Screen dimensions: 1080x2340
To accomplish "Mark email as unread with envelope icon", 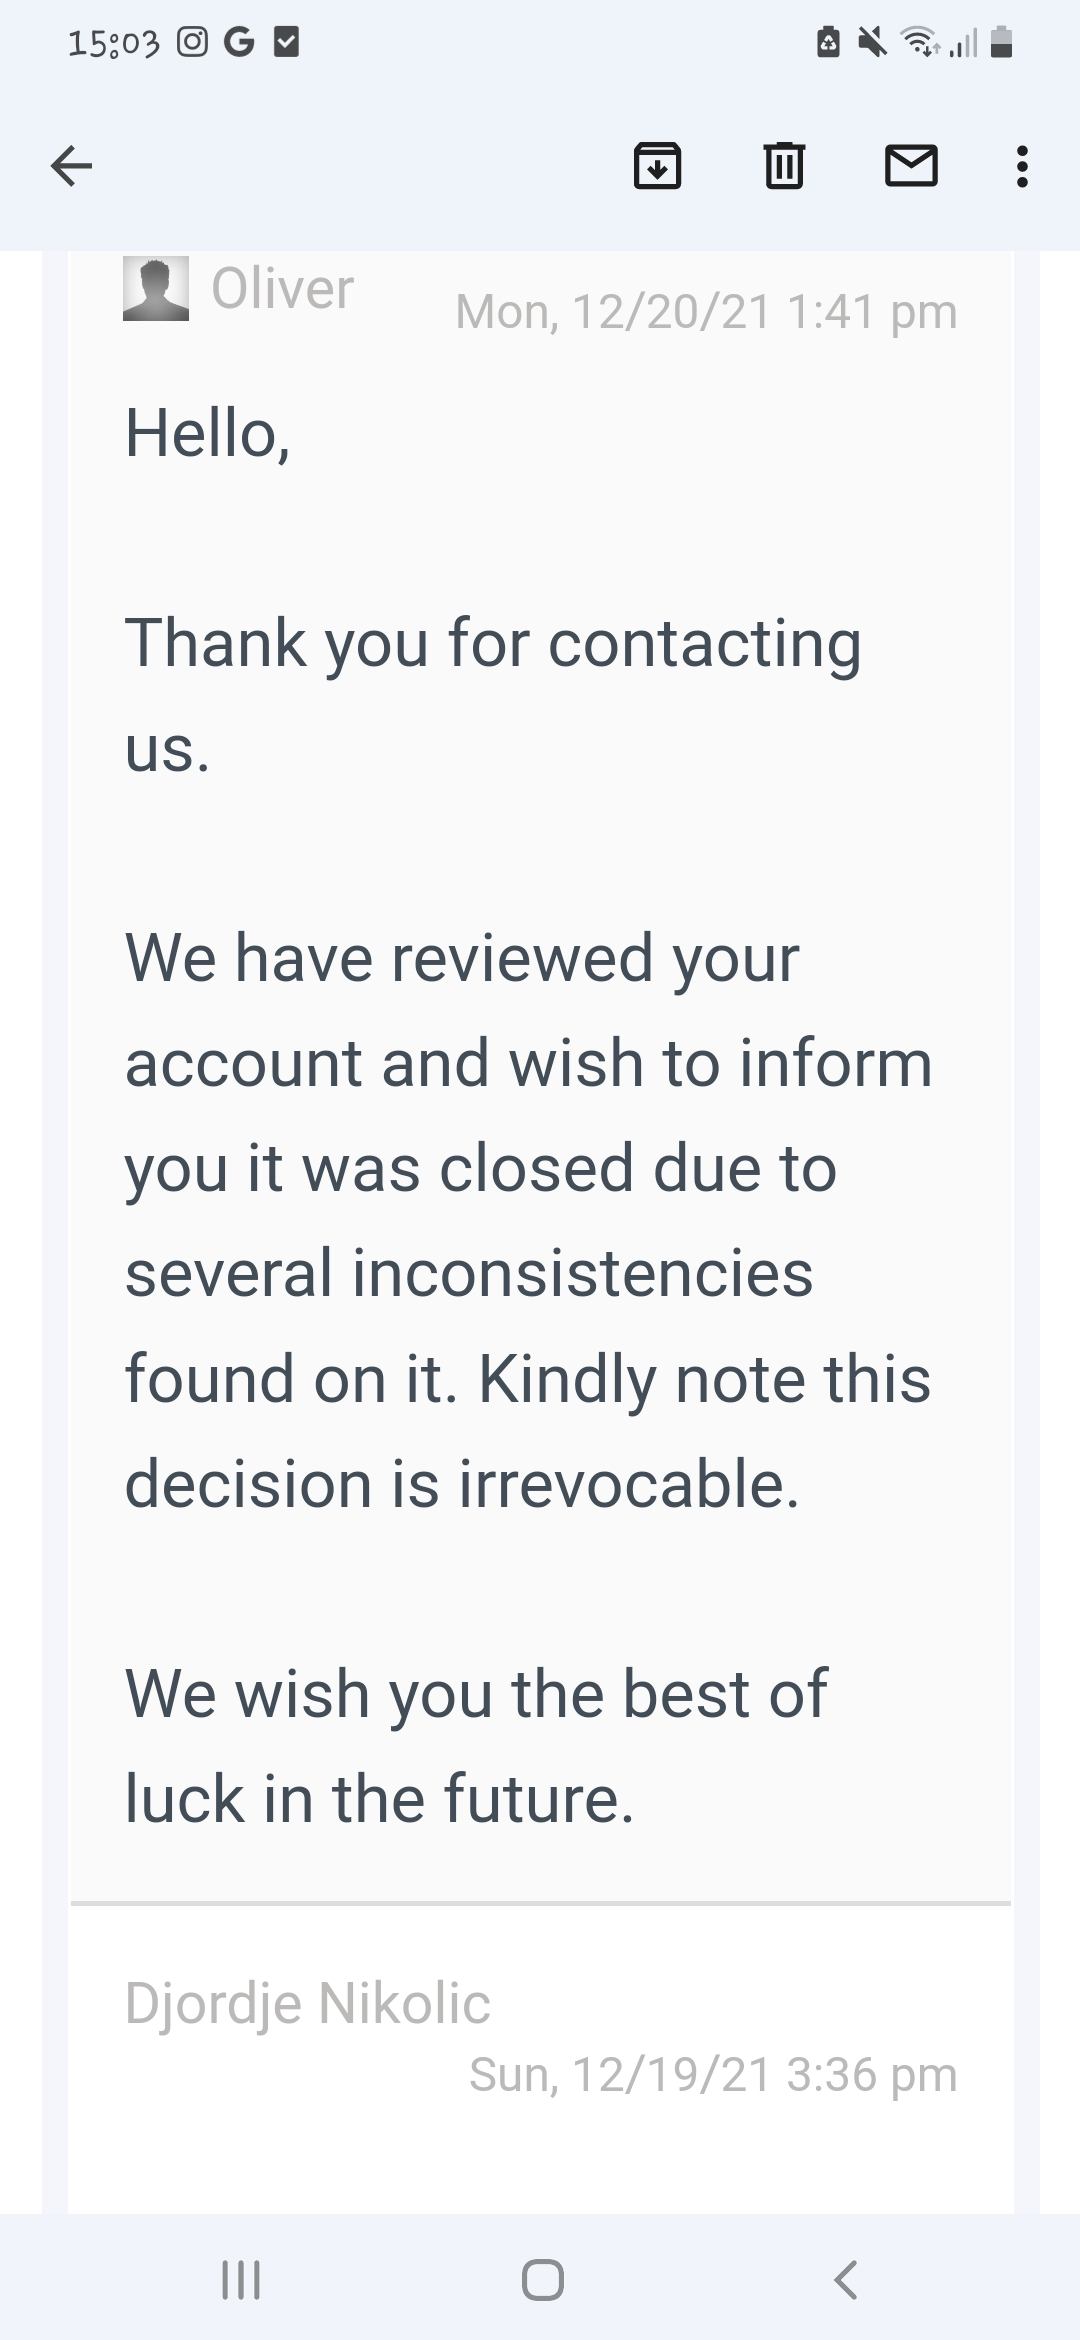I will point(911,166).
